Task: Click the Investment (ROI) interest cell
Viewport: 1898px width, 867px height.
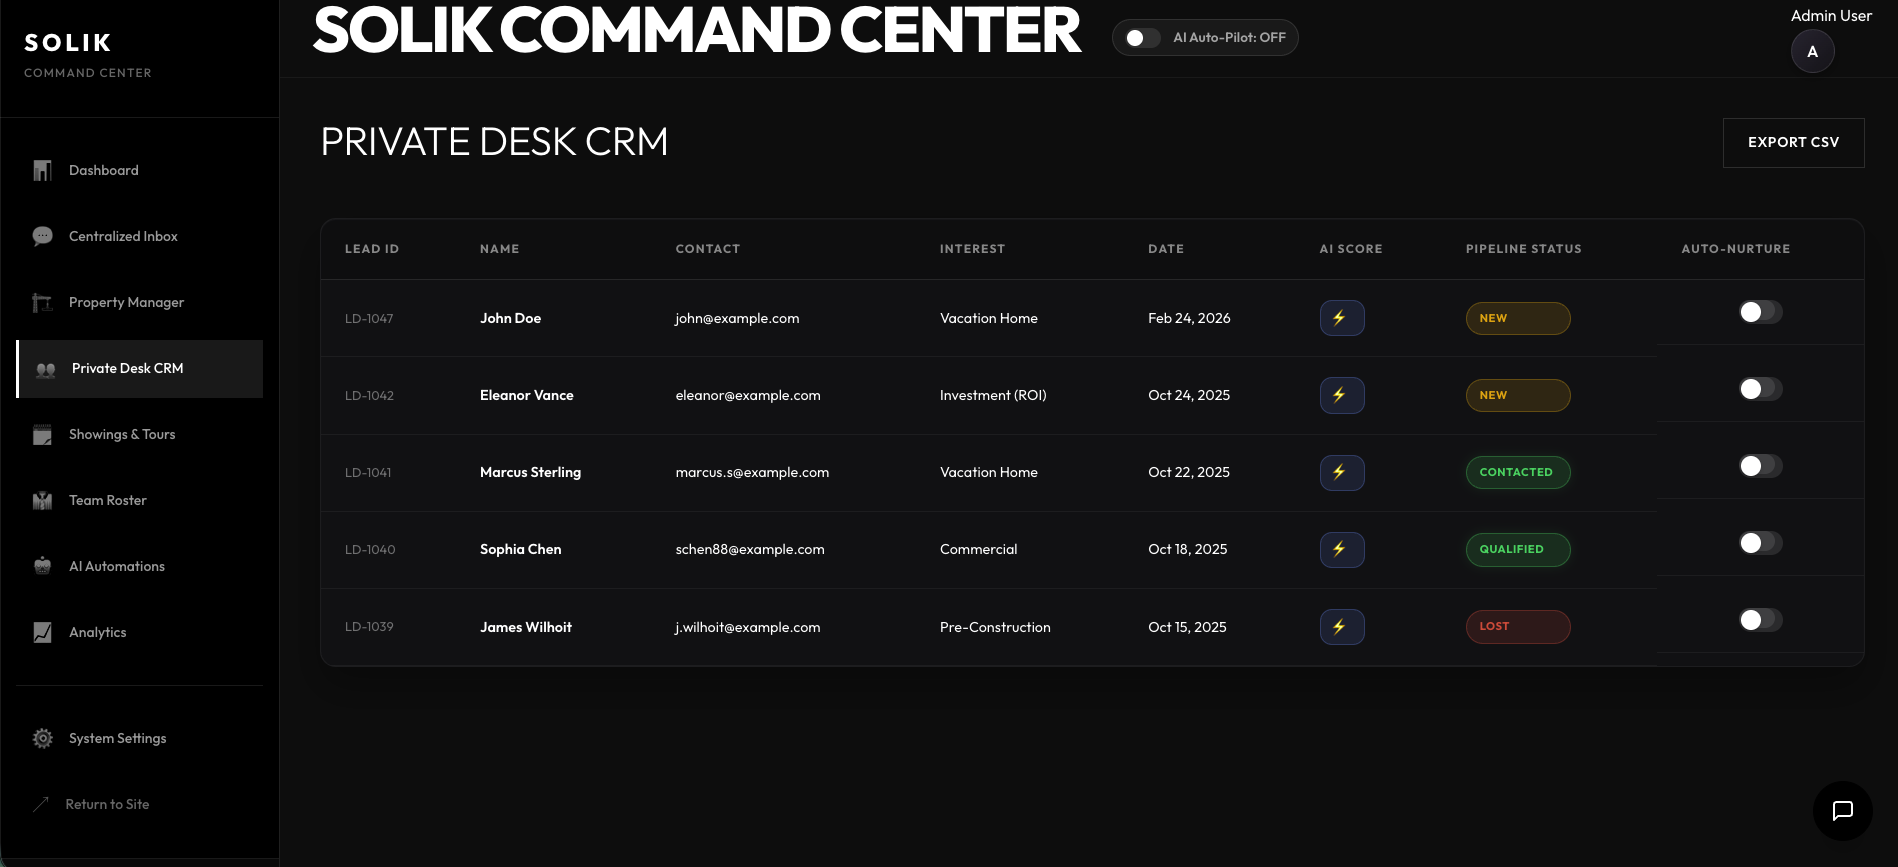Action: [993, 395]
